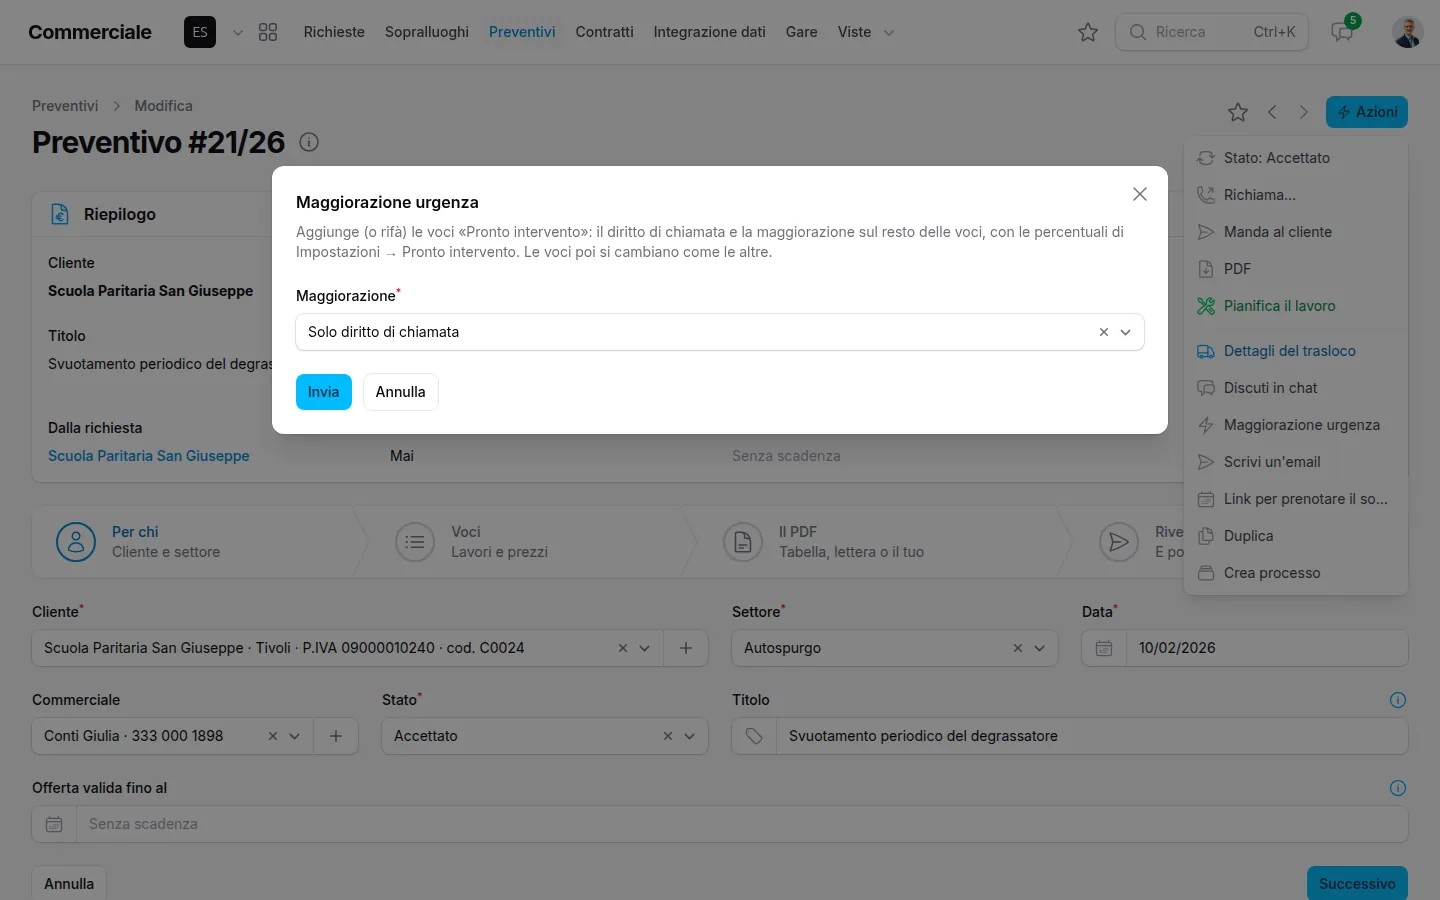Select PDF action
Viewport: 1440px width, 900px height.
(x=1296, y=269)
